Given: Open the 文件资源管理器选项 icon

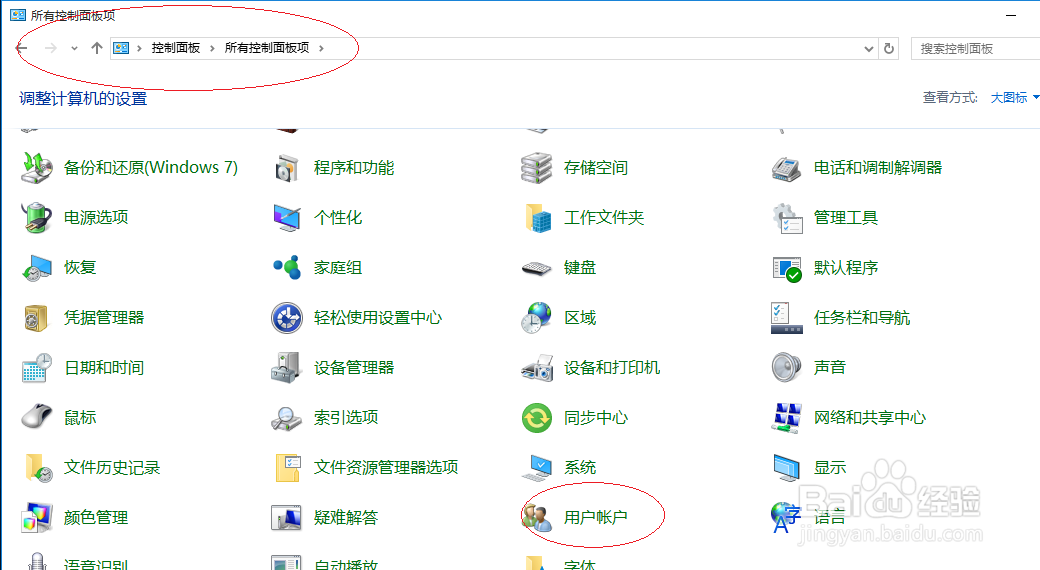Looking at the screenshot, I should tap(287, 467).
